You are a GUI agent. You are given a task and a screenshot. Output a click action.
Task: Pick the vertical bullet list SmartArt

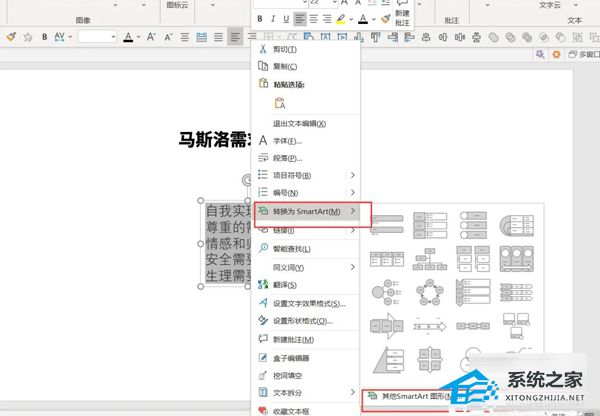(x=387, y=224)
